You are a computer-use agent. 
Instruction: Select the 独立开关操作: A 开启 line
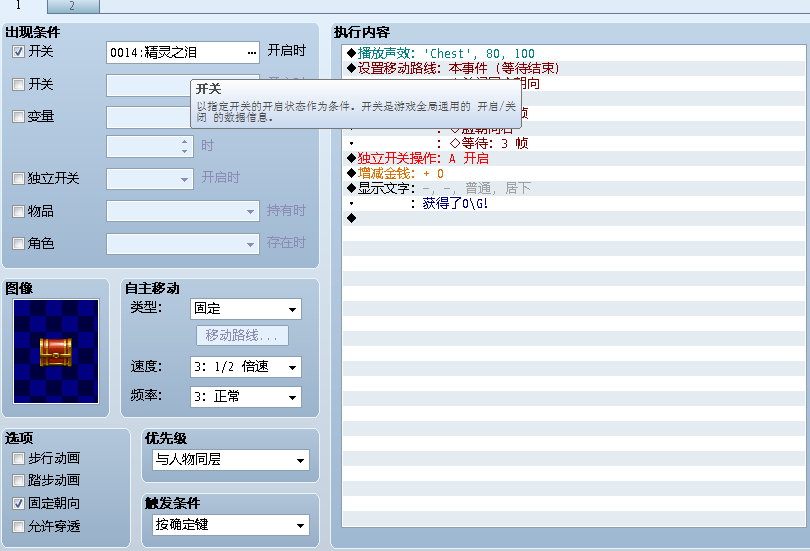coord(574,158)
